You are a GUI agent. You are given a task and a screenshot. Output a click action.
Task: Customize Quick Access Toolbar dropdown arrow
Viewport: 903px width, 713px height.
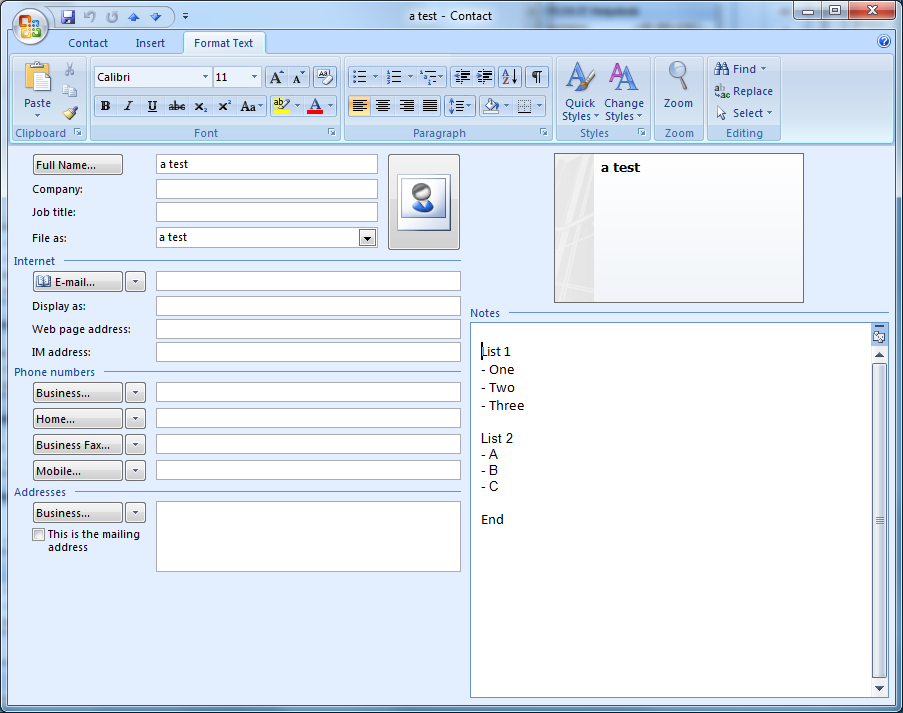pyautogui.click(x=185, y=17)
